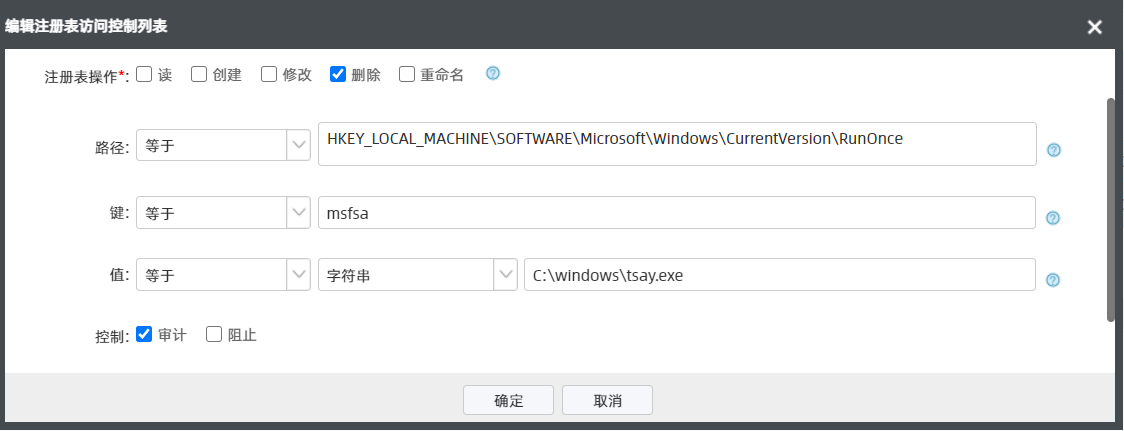Click help icon beside the path field
The image size is (1124, 431).
[x=1053, y=150]
